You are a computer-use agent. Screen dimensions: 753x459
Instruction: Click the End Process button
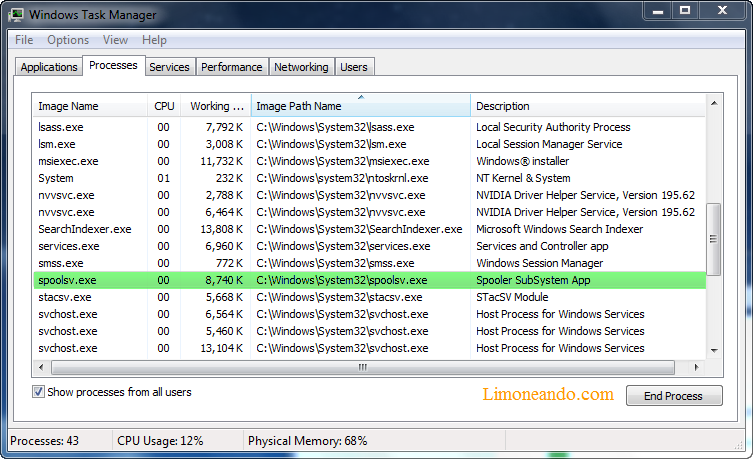point(674,396)
